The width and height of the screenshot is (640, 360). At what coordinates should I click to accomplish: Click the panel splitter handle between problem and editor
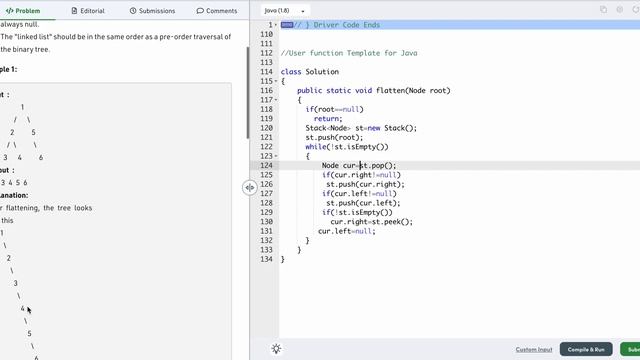(x=249, y=187)
